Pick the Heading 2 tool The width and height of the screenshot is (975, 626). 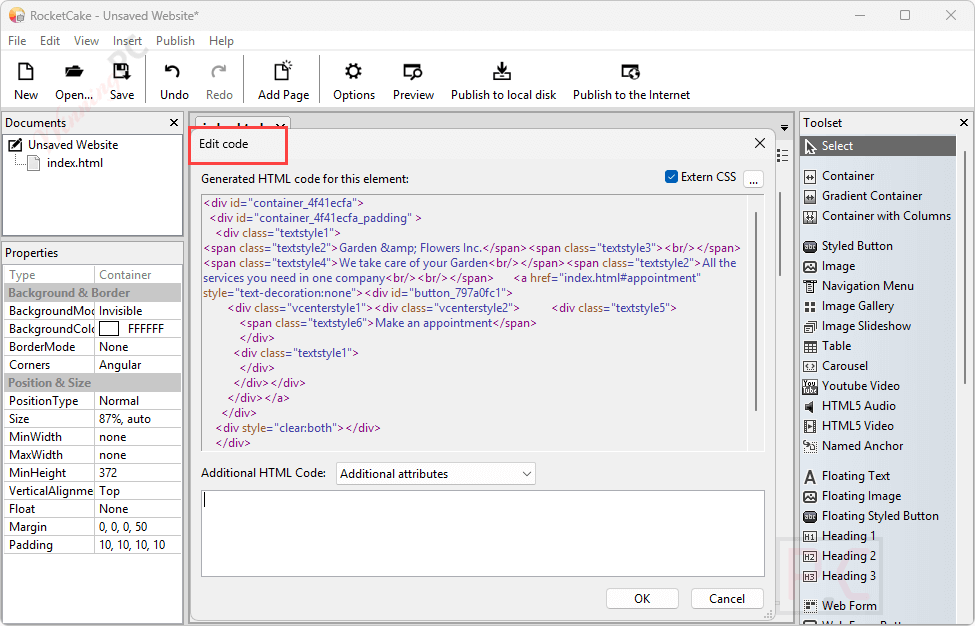pyautogui.click(x=839, y=556)
